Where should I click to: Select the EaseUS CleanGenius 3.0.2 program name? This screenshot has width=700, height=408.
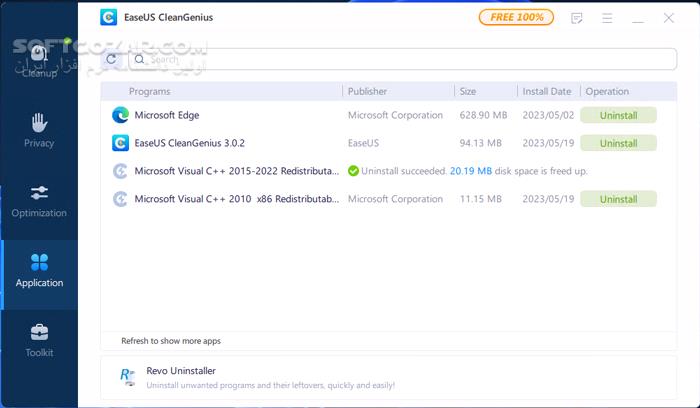point(189,143)
